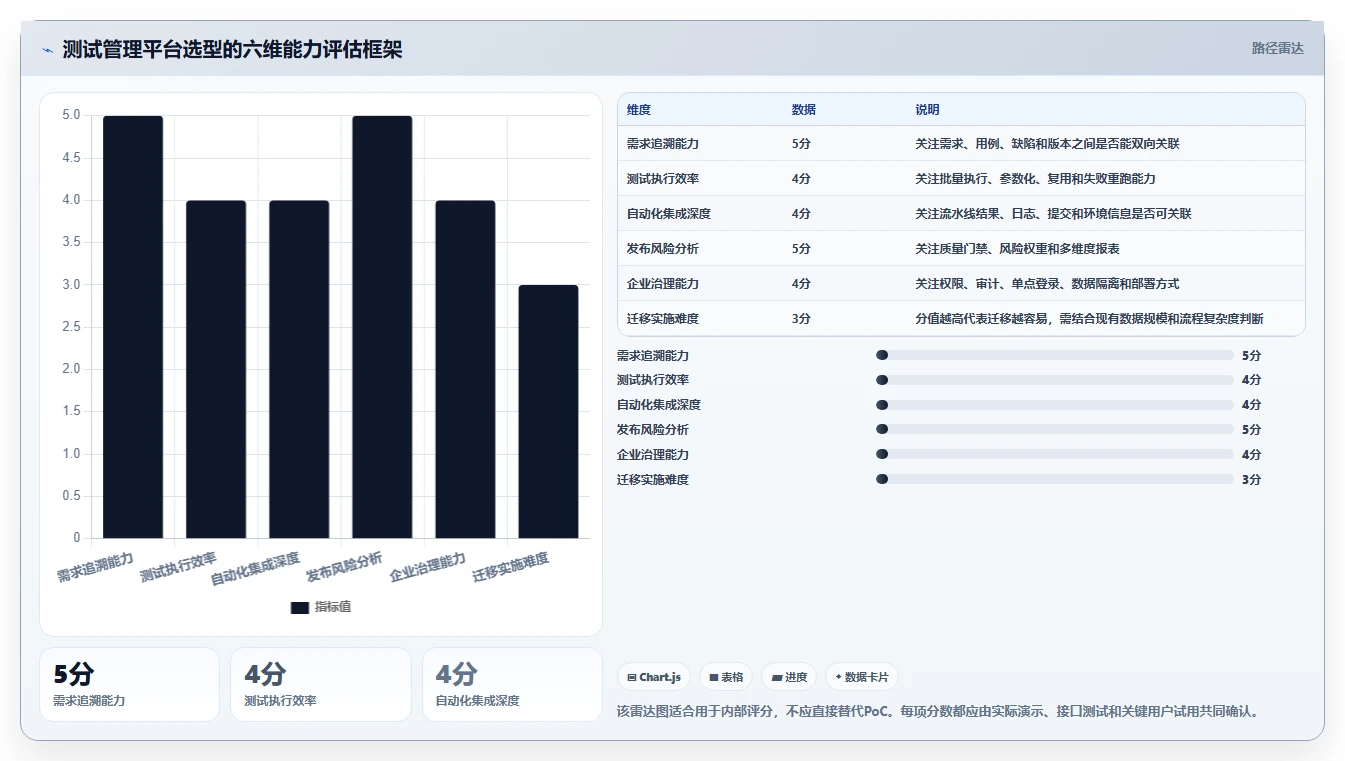This screenshot has height=761, width=1345.
Task: Open the Chart.js chip
Action: [x=654, y=677]
